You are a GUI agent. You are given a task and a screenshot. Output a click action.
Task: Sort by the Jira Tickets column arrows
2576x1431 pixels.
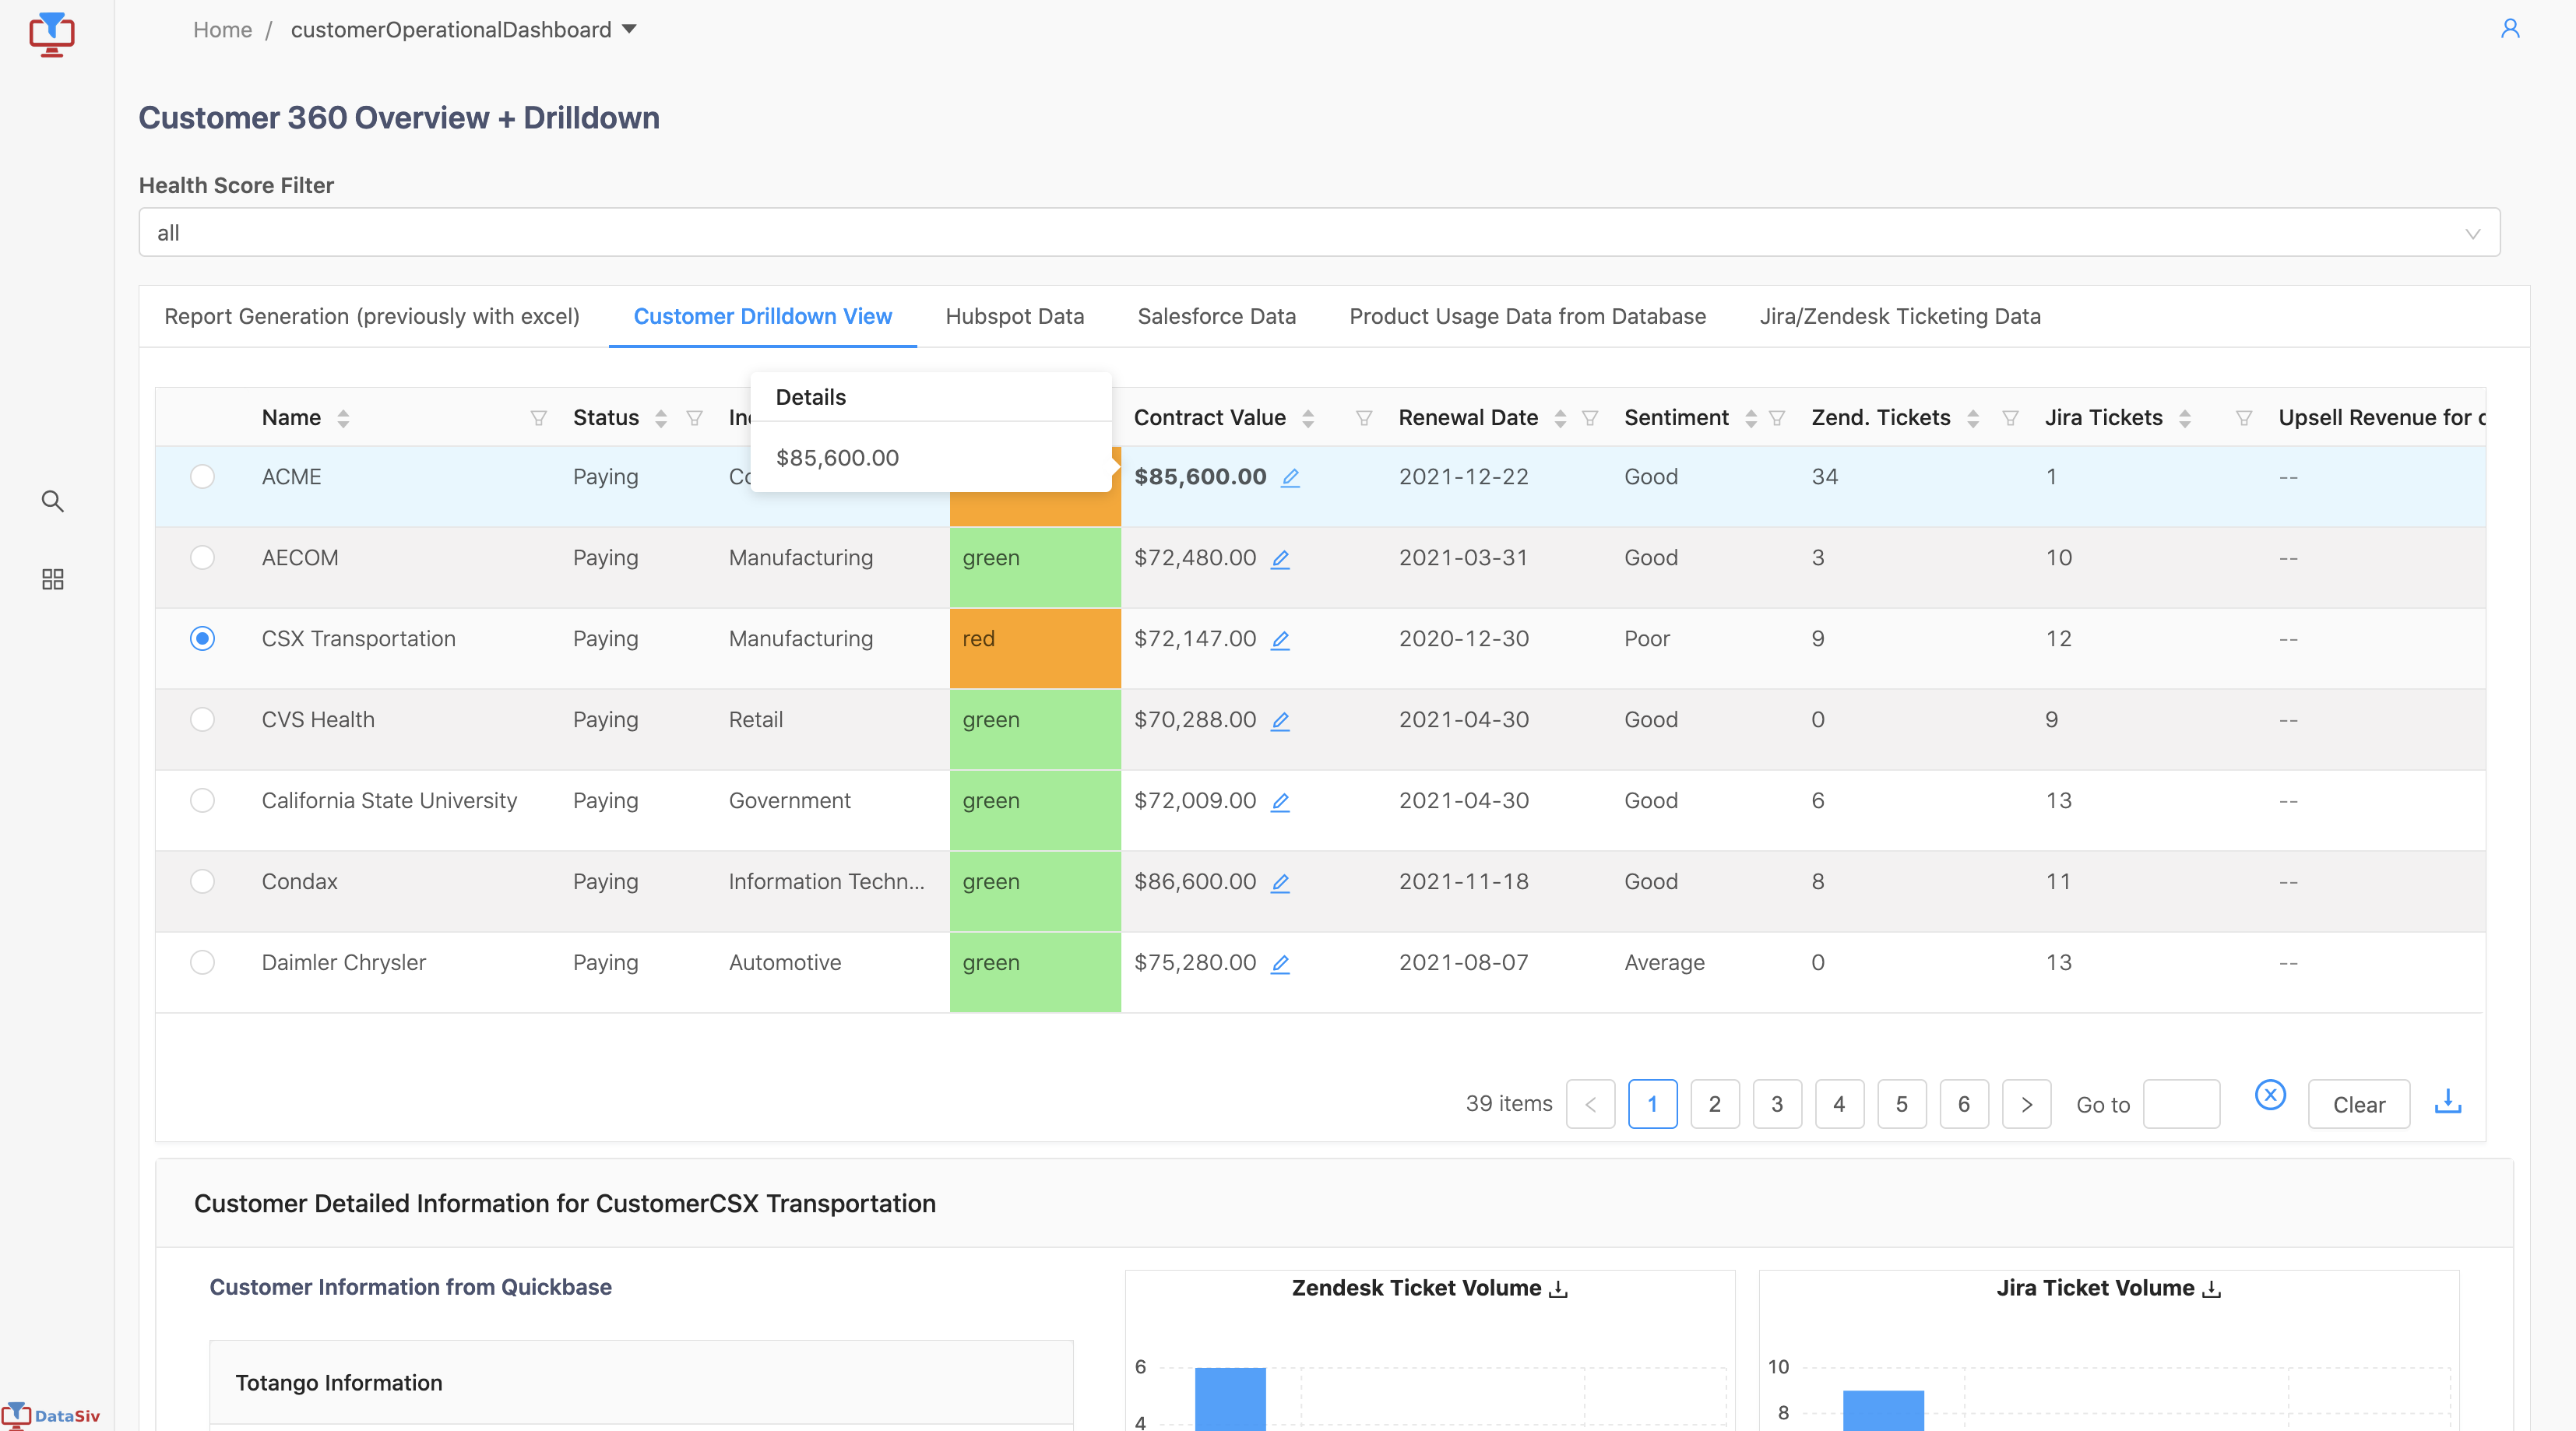(x=2185, y=418)
